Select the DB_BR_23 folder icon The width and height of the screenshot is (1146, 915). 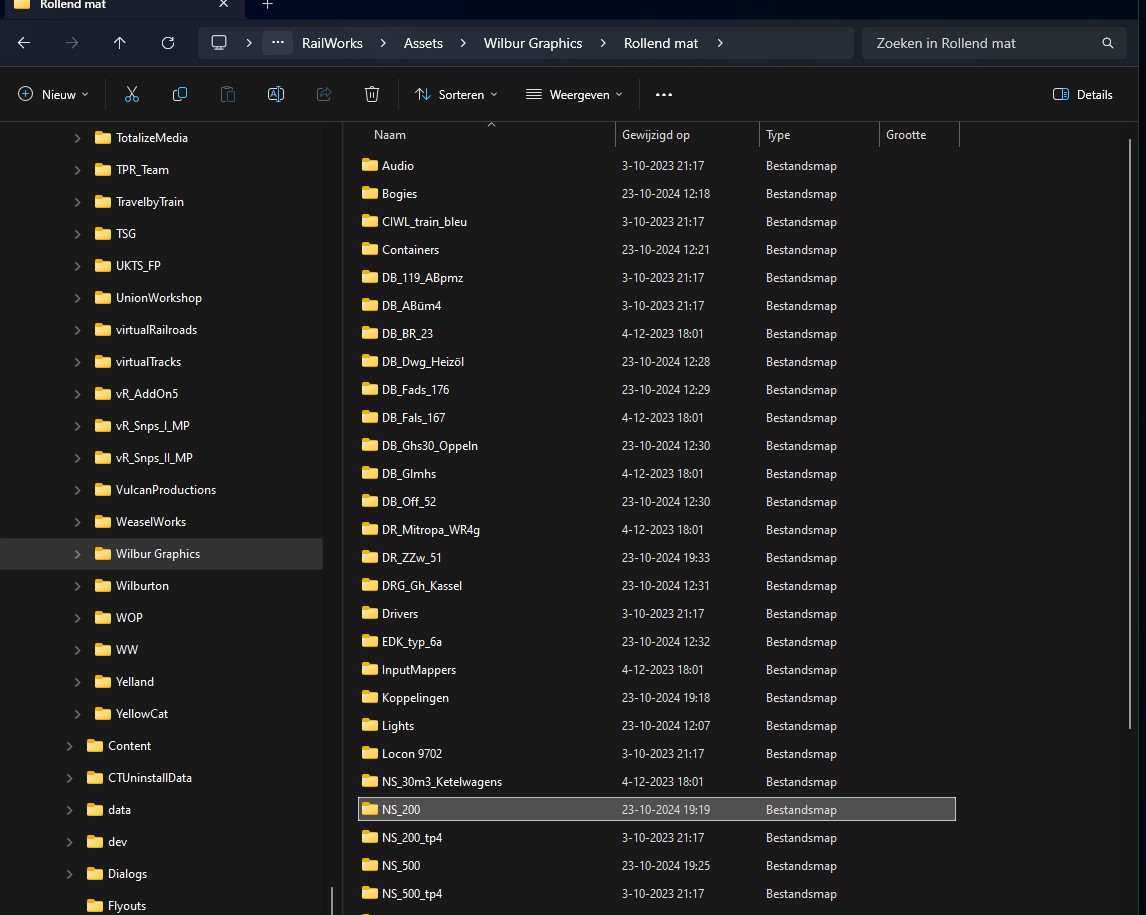[x=370, y=333]
